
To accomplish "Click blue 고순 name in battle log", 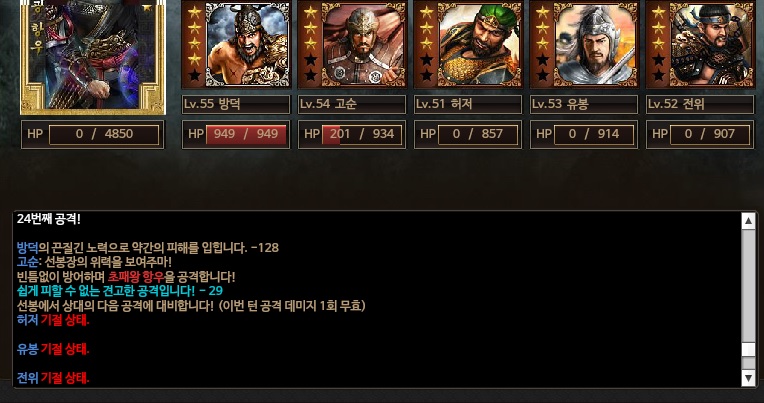I will 27,262.
